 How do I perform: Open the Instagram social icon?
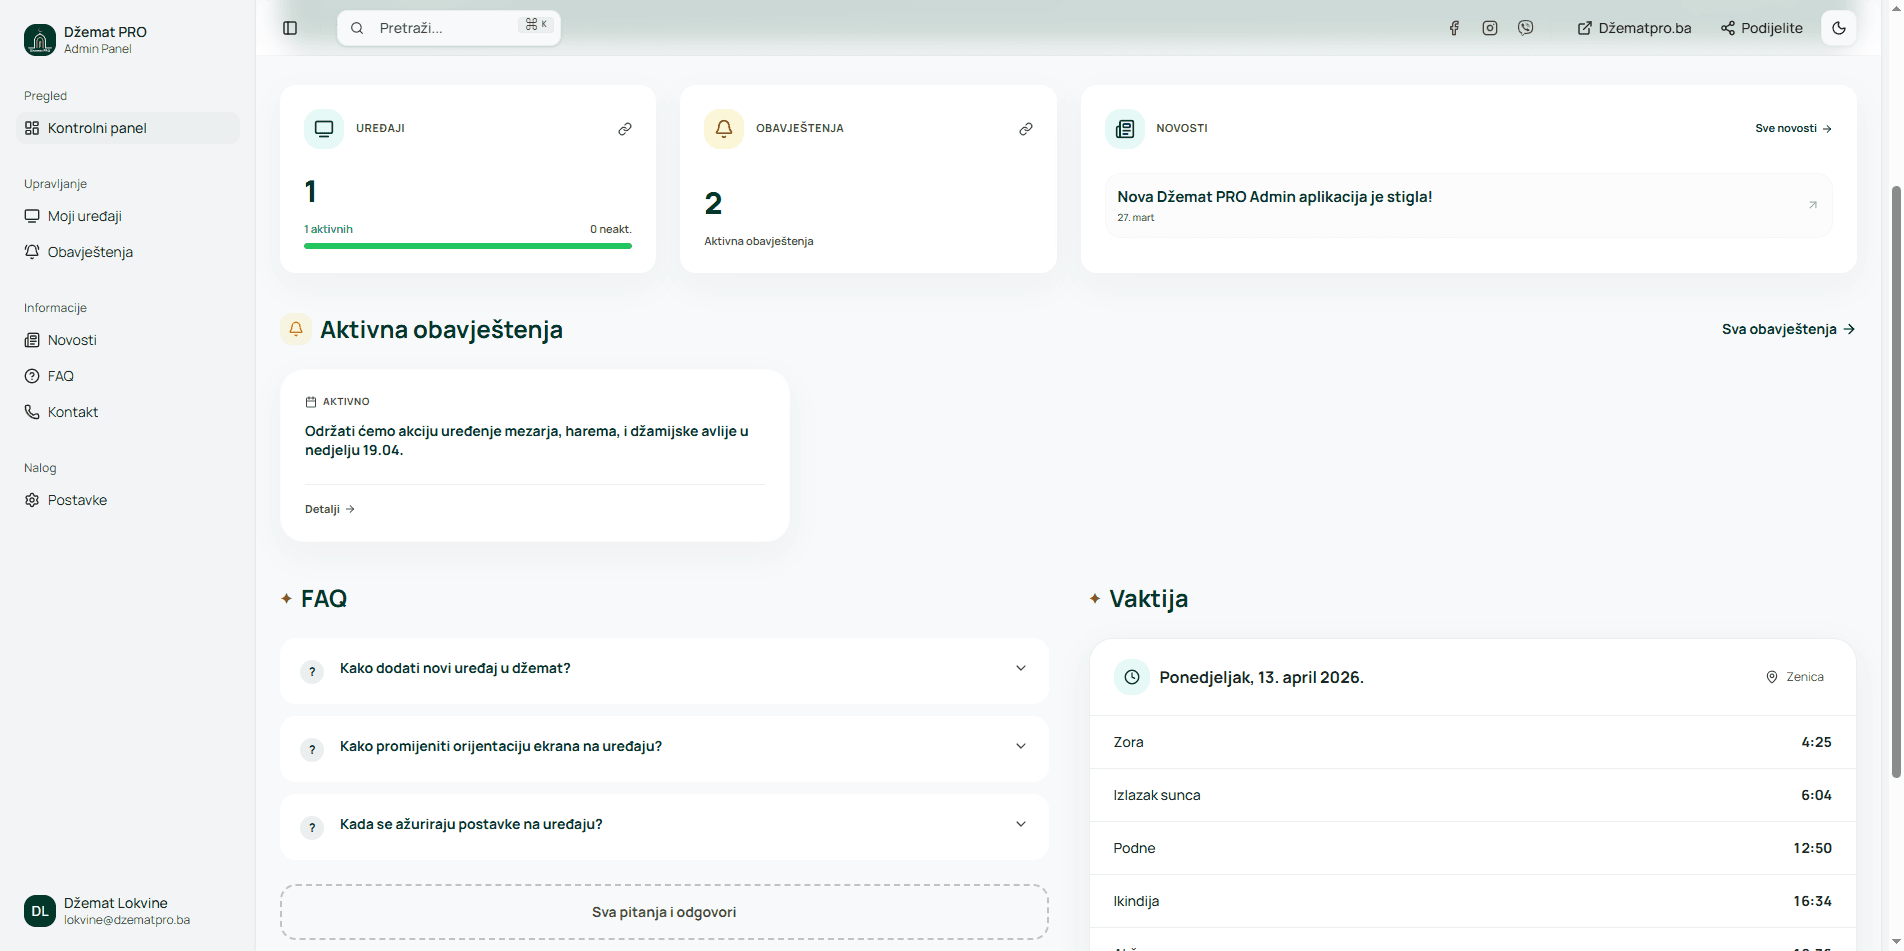1489,28
